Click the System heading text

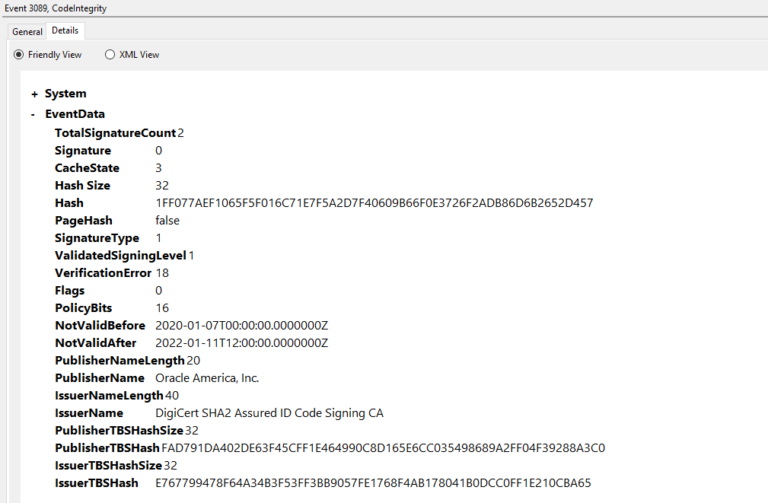(65, 94)
